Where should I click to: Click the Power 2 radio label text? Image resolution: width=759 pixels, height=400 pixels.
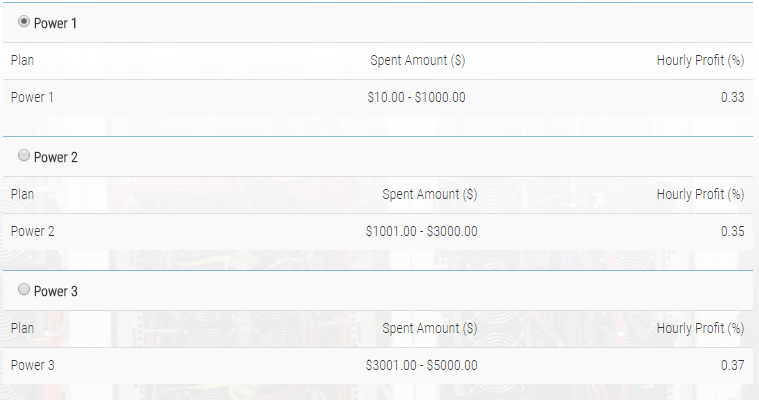pyautogui.click(x=56, y=157)
